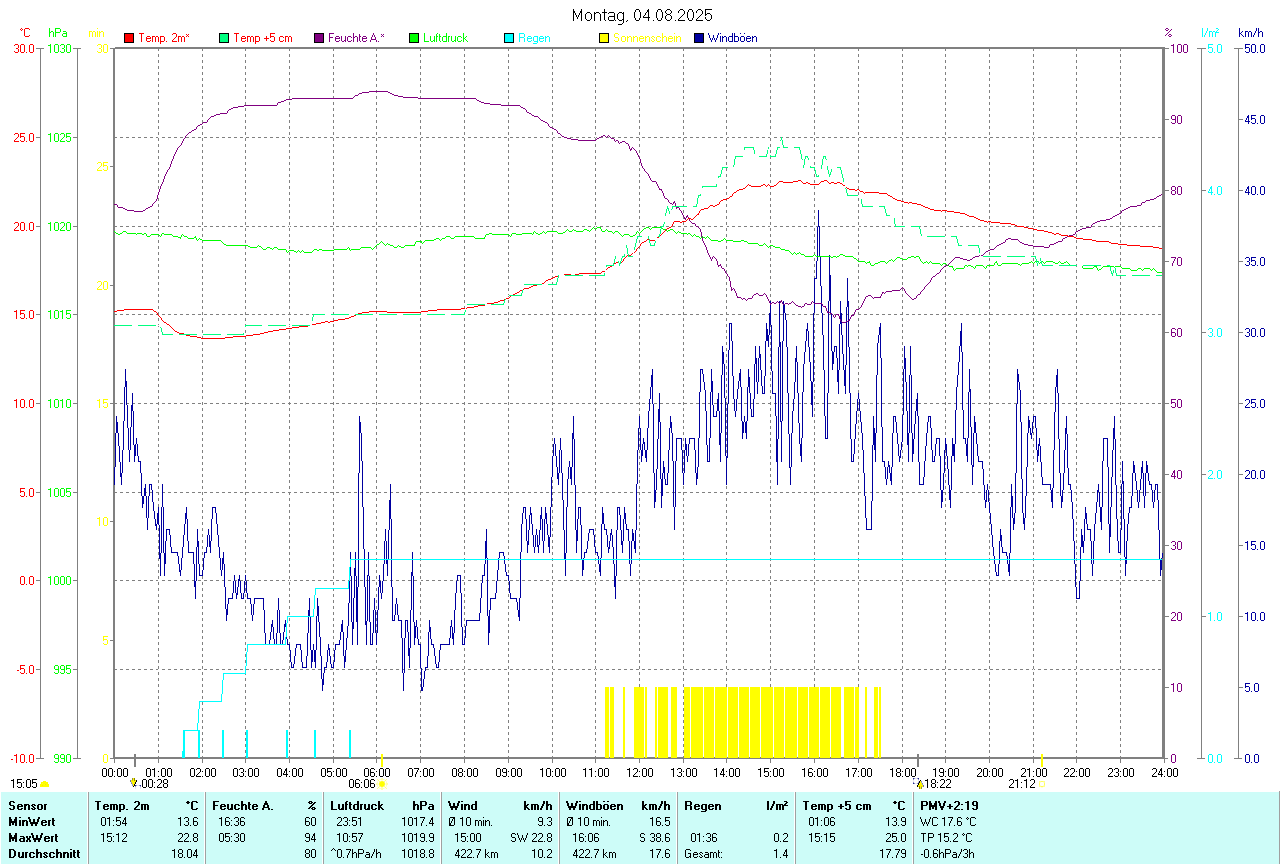
Task: Click the Sensor header in the statistics table
Action: (x=27, y=806)
